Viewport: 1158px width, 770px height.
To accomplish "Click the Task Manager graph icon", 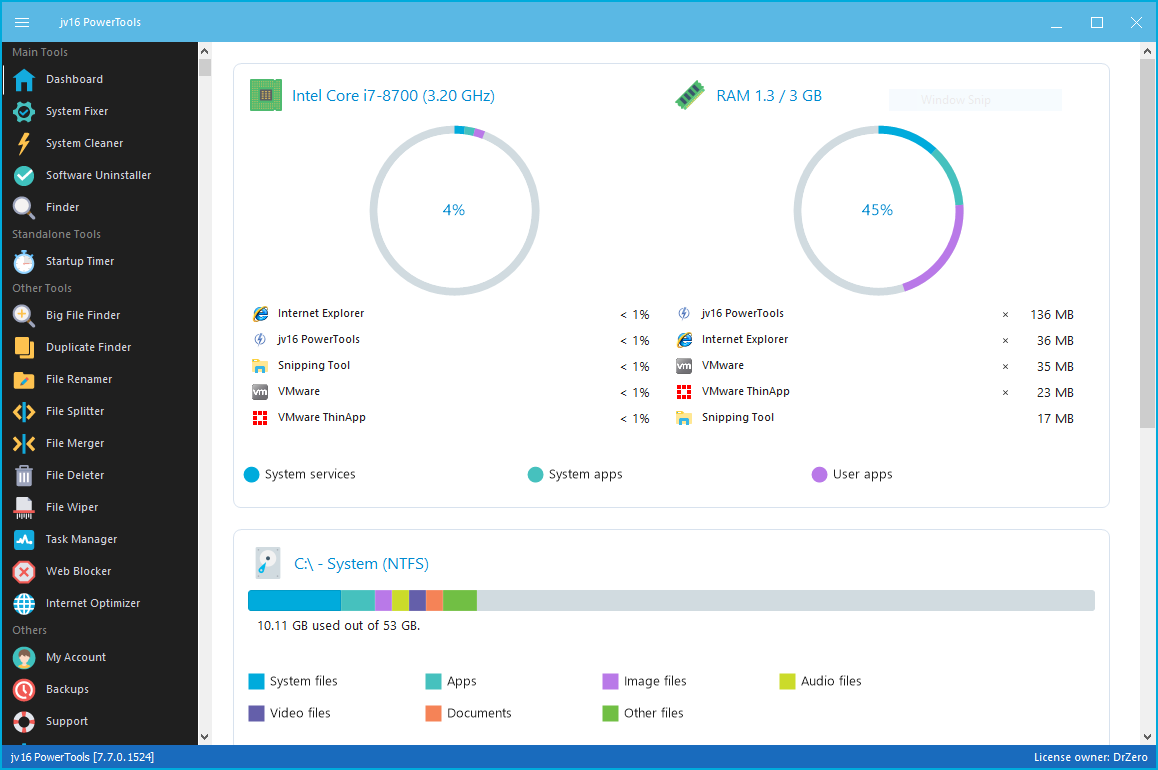I will pos(24,540).
